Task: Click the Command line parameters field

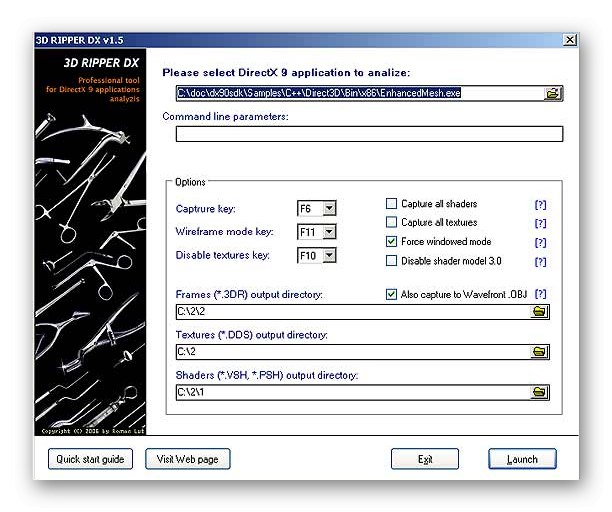Action: (x=369, y=134)
